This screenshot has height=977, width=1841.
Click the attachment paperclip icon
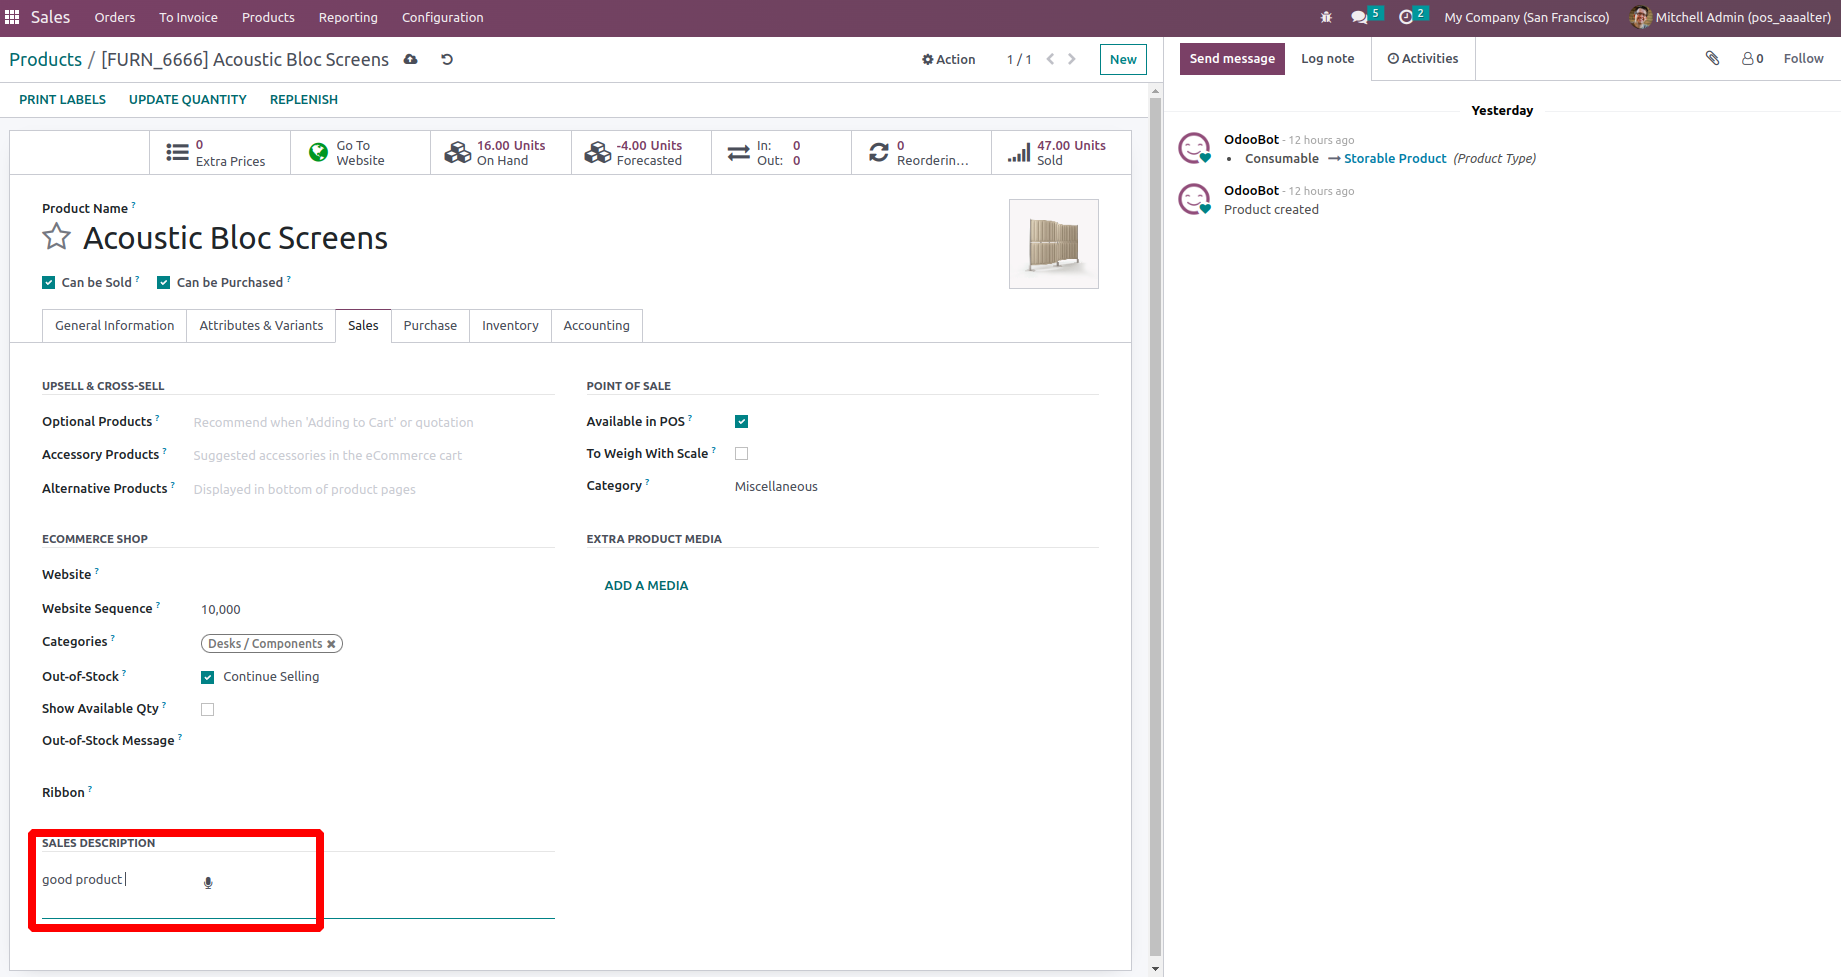click(x=1712, y=58)
